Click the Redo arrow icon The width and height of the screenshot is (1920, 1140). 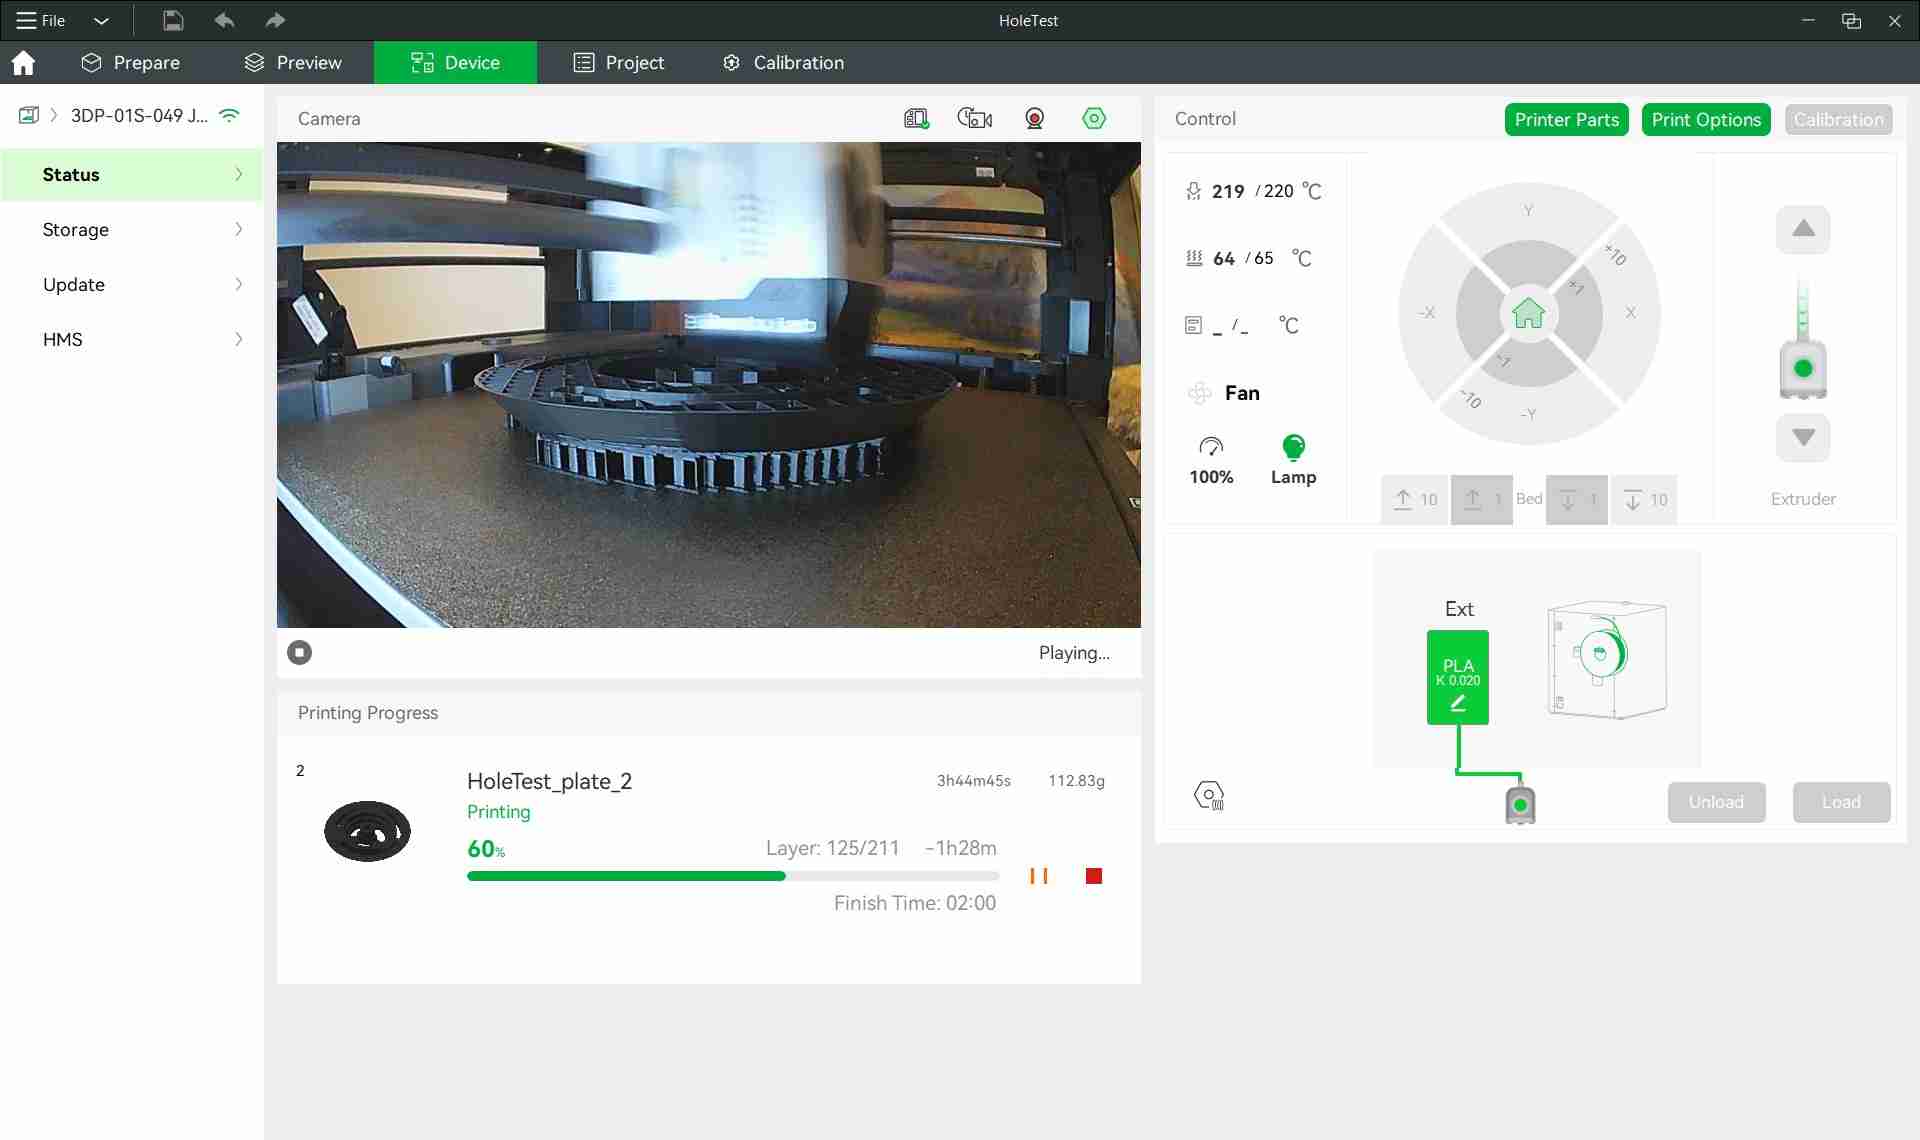tap(275, 20)
